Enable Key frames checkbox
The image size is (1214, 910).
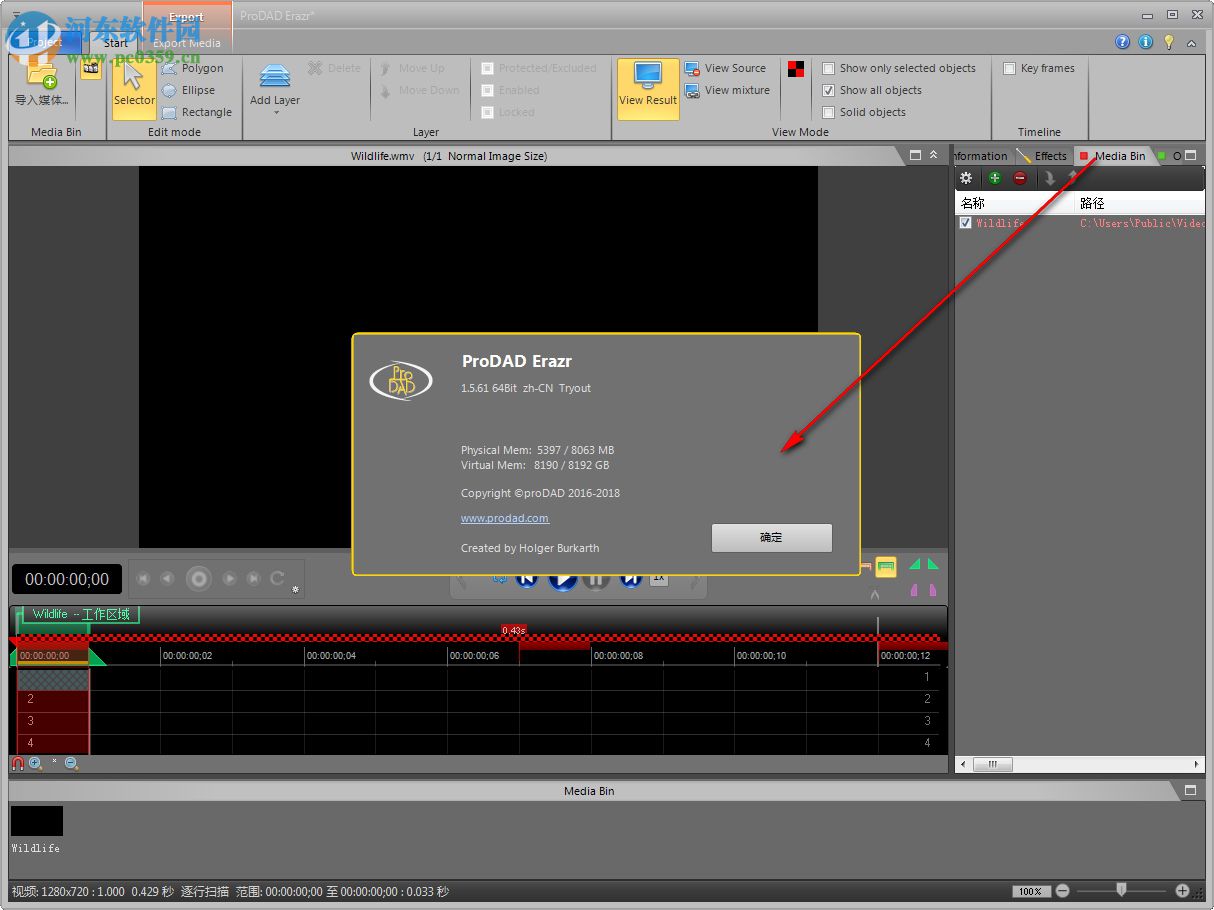tap(1009, 68)
